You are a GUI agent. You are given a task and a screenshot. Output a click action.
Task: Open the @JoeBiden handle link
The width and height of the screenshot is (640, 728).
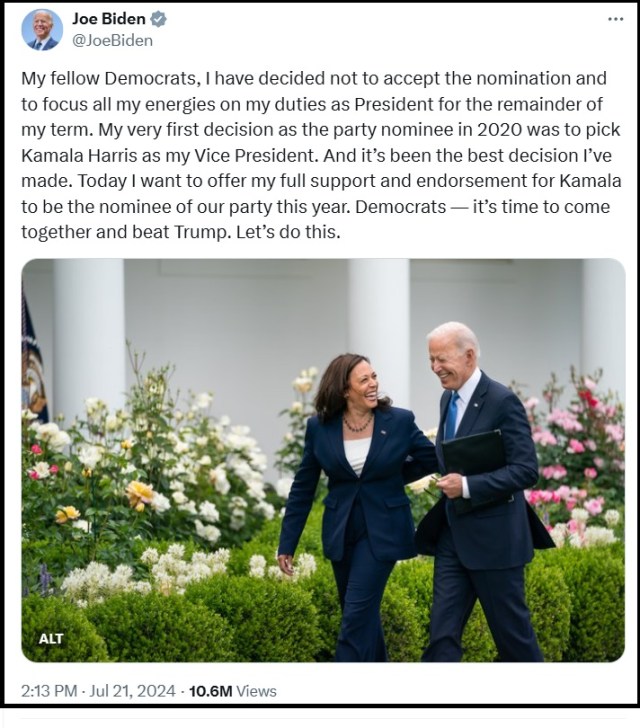coord(112,41)
